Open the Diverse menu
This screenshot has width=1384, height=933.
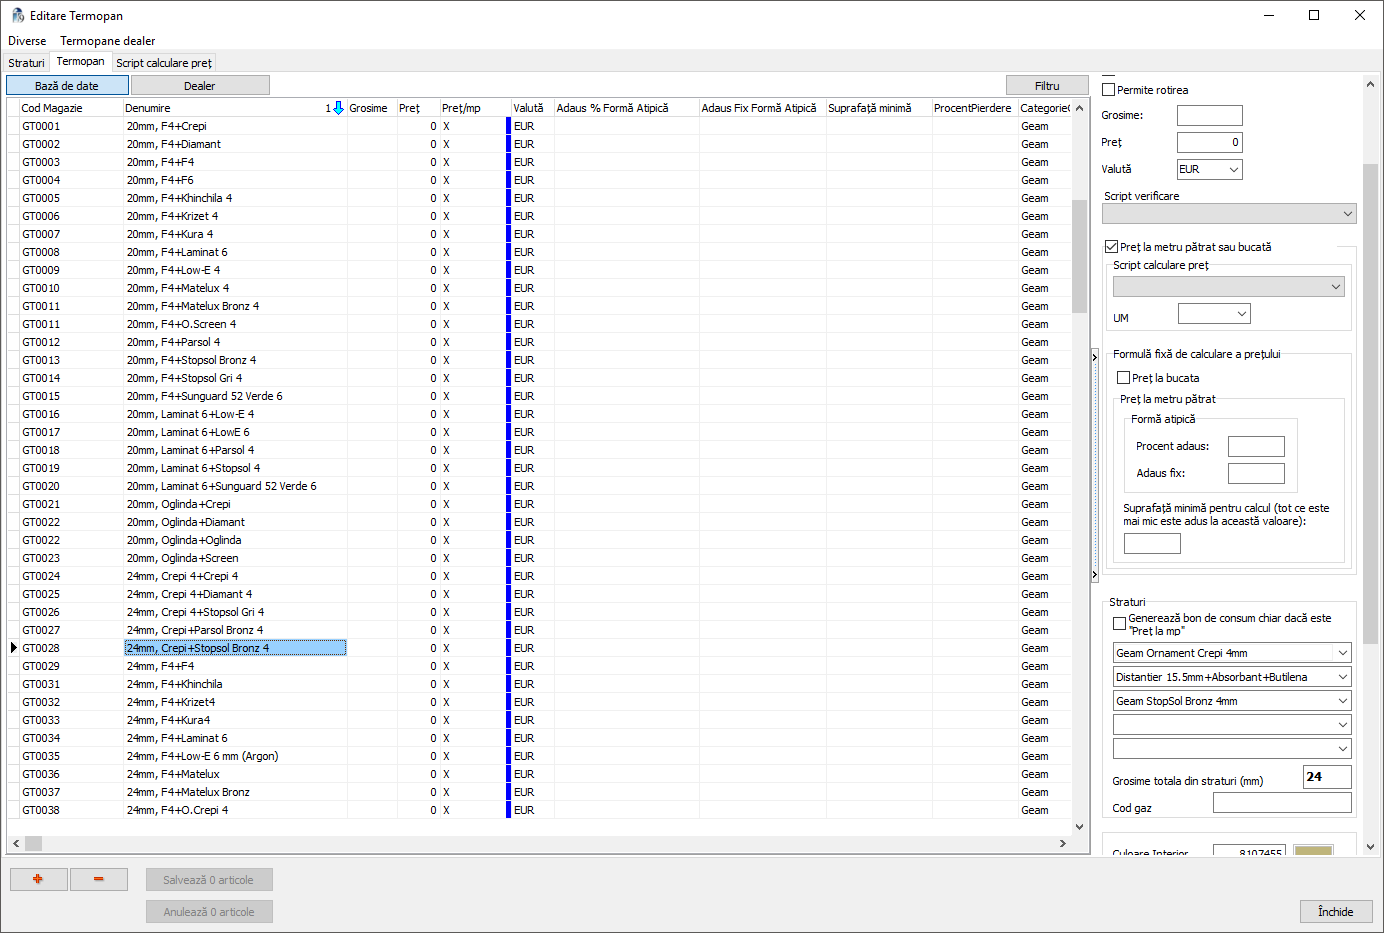tap(27, 41)
